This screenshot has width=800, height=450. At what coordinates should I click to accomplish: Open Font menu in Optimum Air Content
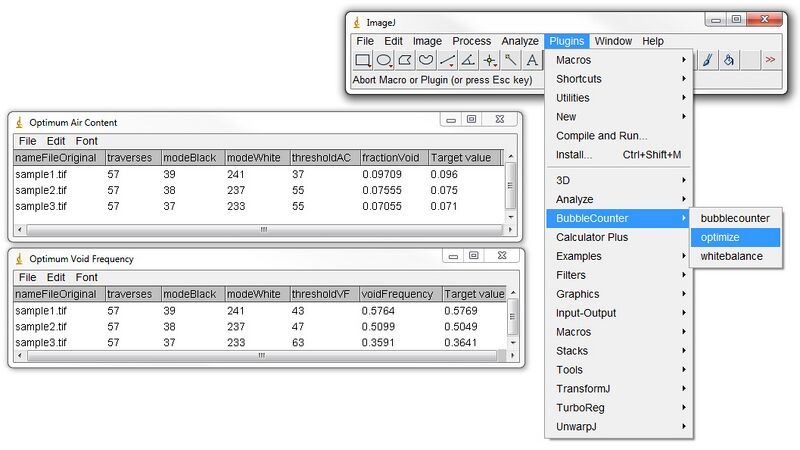86,141
